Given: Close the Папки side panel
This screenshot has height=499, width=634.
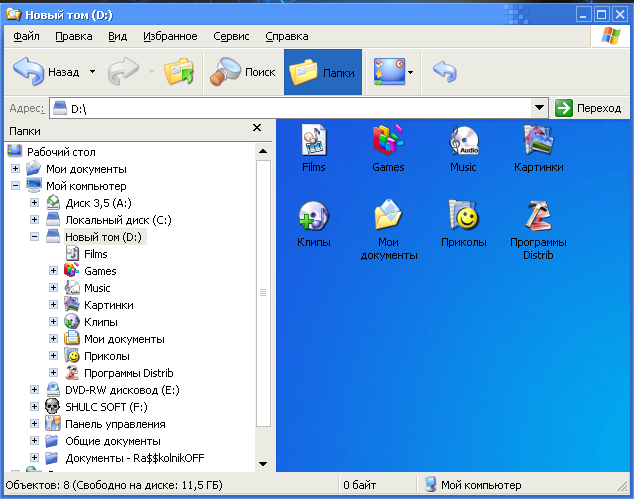Looking at the screenshot, I should coord(257,129).
